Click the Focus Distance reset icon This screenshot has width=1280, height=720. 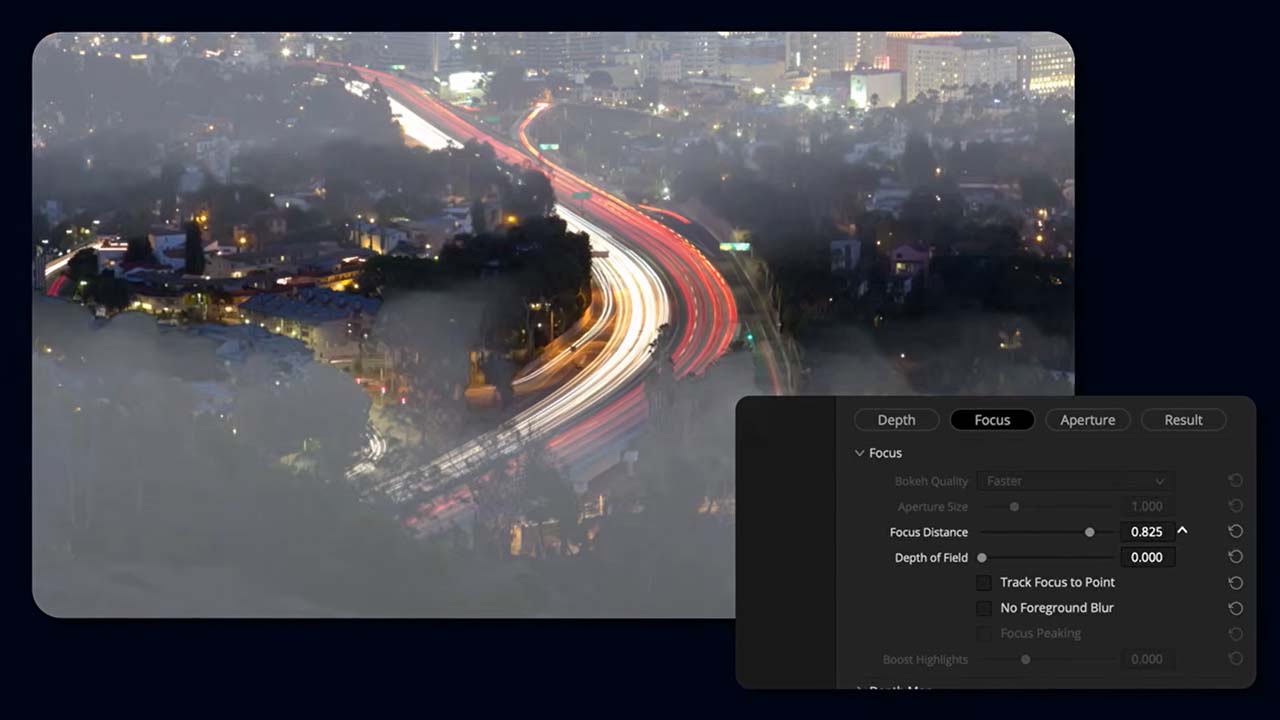[1235, 532]
